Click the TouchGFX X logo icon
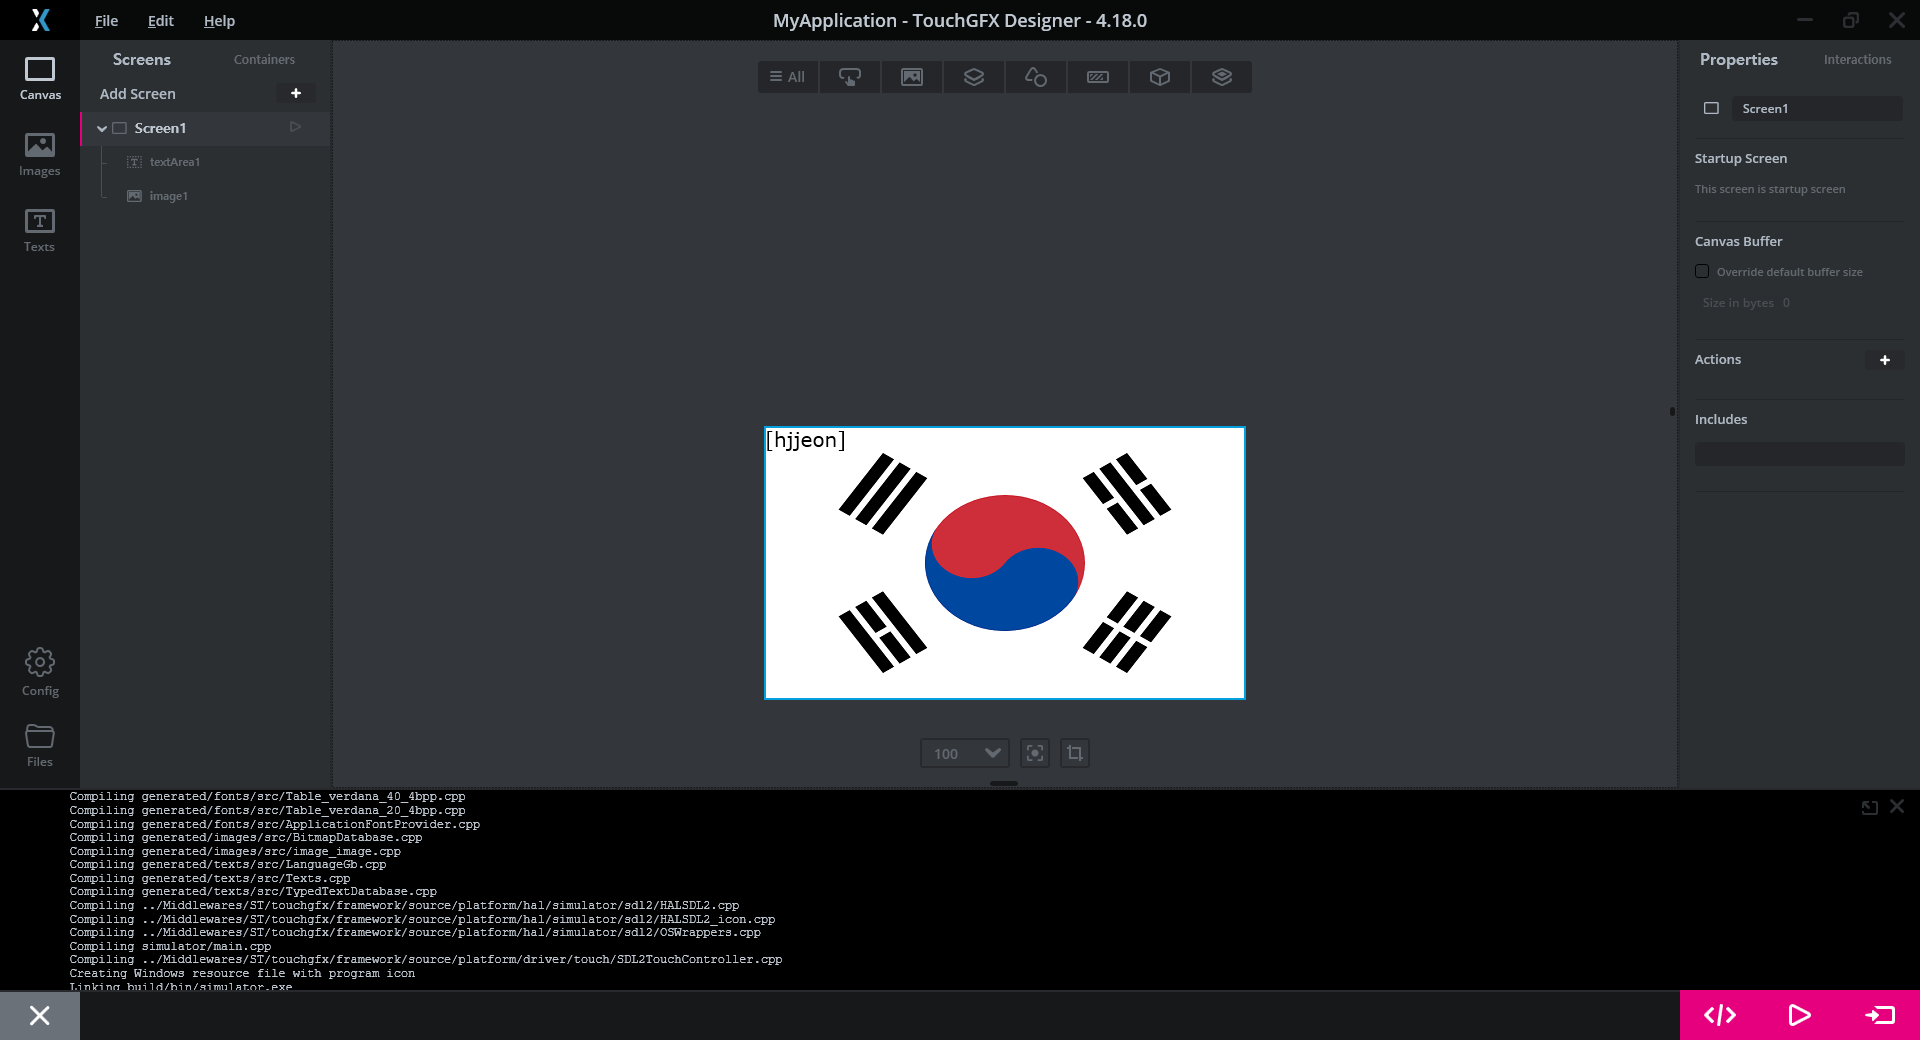The height and width of the screenshot is (1040, 1920). click(x=40, y=20)
